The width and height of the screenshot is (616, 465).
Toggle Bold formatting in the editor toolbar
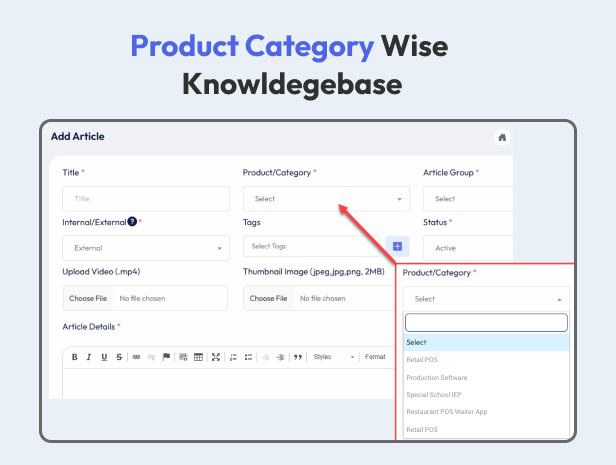click(75, 357)
